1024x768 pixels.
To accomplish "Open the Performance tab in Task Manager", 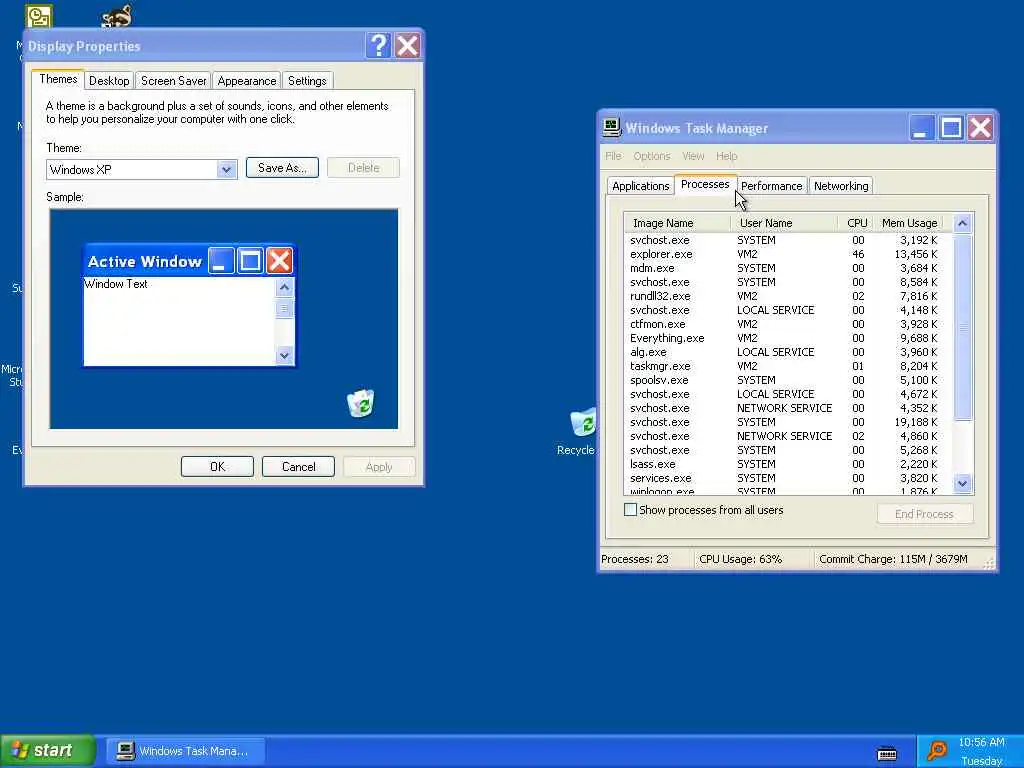I will 771,186.
